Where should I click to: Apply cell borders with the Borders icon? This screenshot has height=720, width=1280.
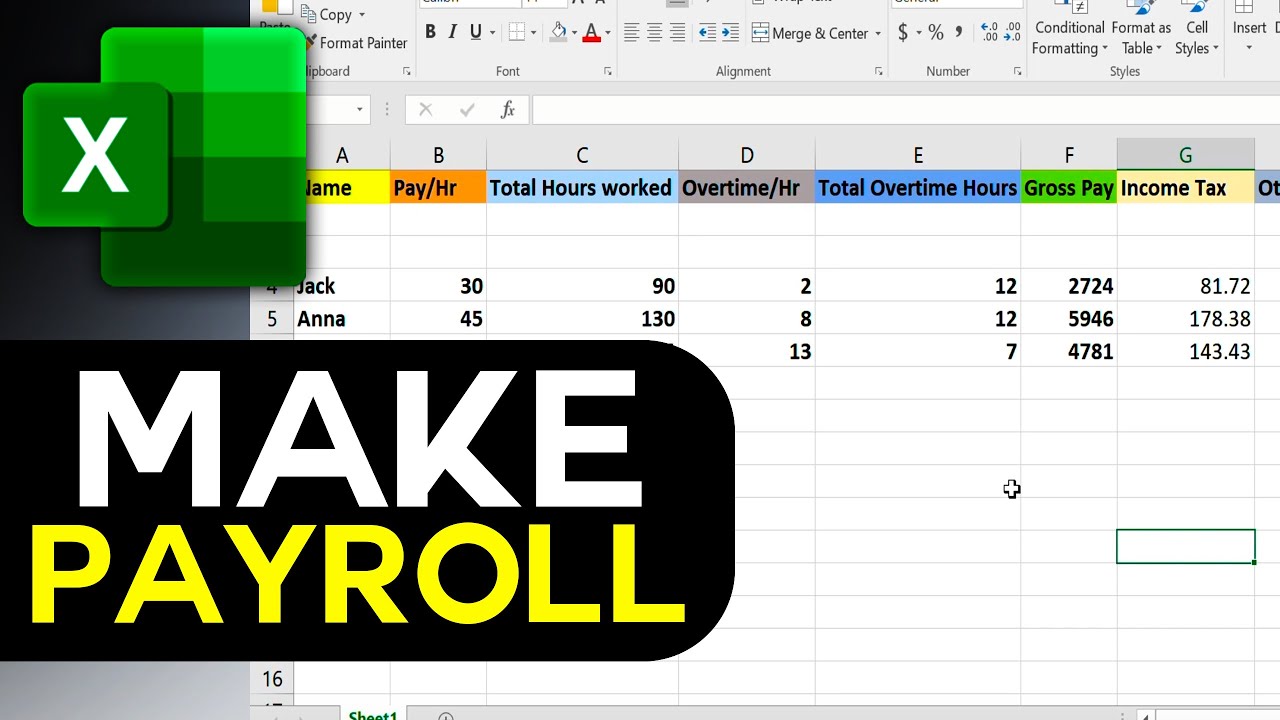(517, 33)
